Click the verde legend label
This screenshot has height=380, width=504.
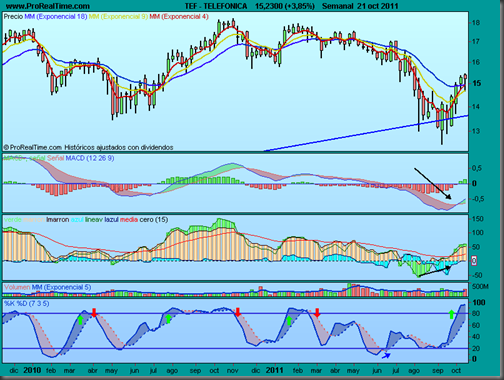click(x=13, y=220)
